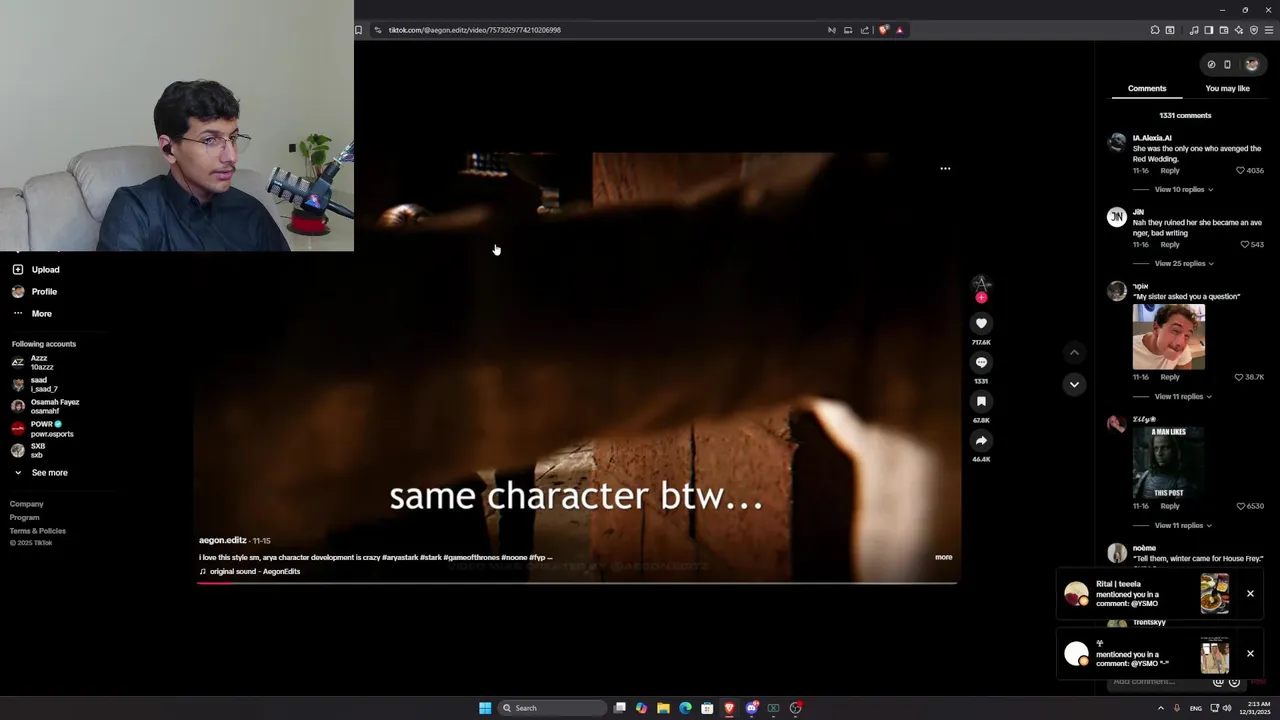
Task: Expand the video caption with more
Action: [943, 557]
